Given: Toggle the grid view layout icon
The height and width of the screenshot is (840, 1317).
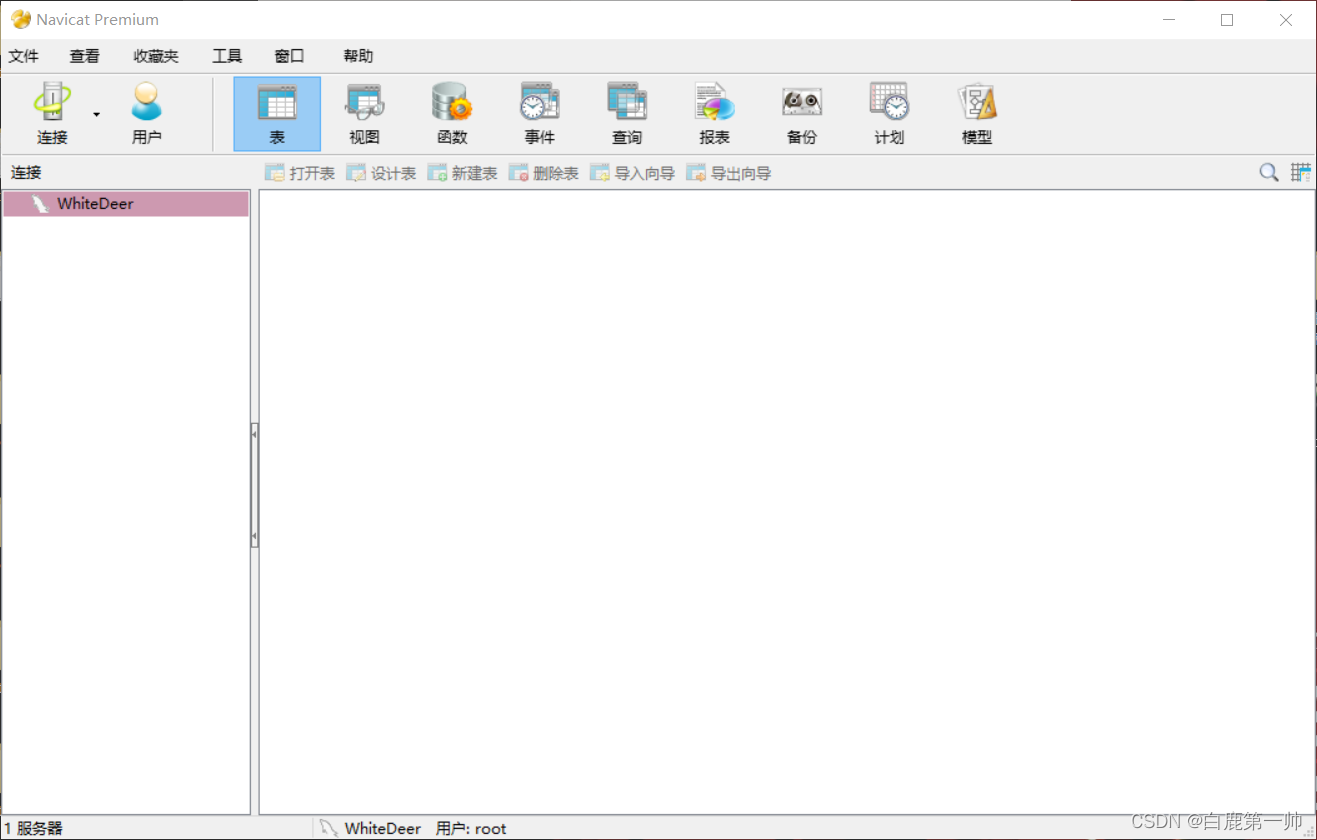Looking at the screenshot, I should click(x=1300, y=172).
